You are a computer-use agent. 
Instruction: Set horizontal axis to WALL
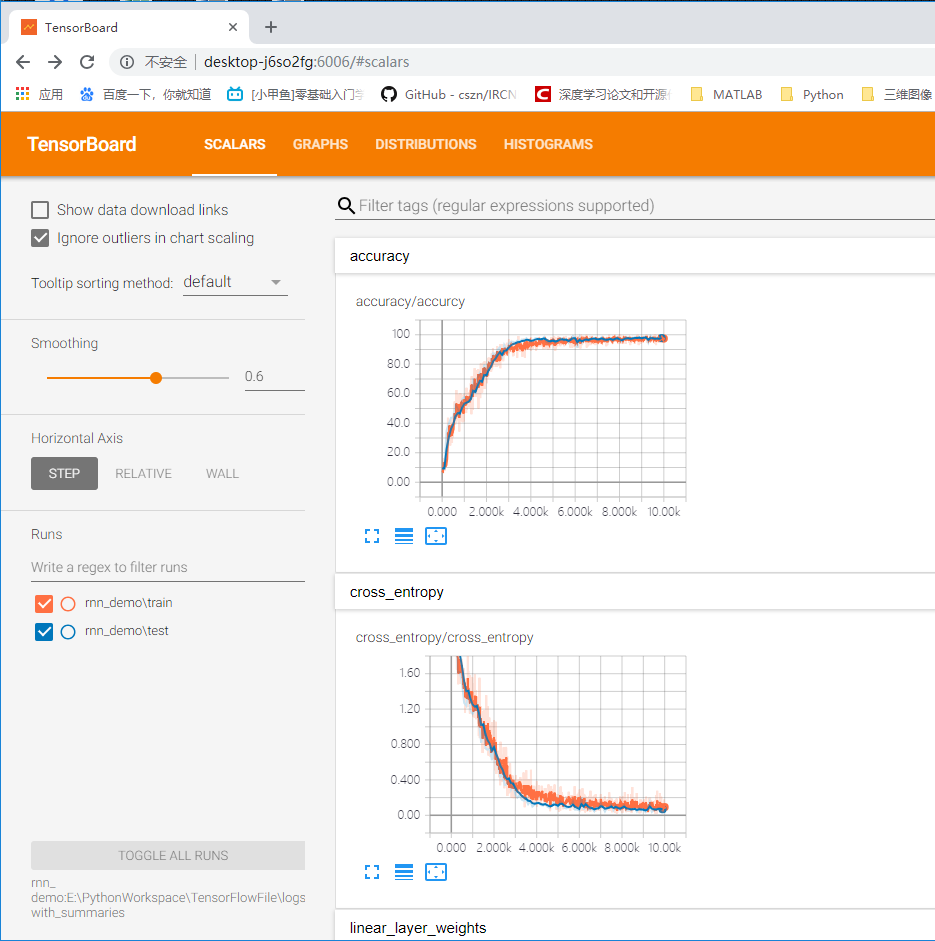click(x=222, y=474)
